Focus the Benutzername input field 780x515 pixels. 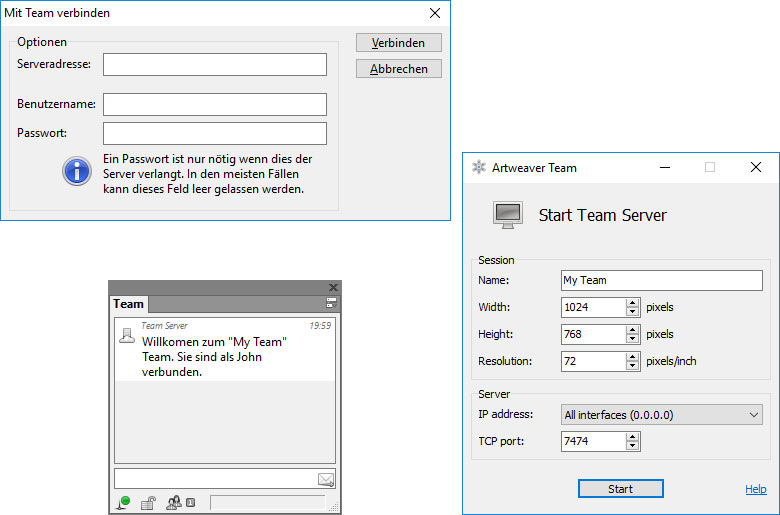click(x=215, y=104)
